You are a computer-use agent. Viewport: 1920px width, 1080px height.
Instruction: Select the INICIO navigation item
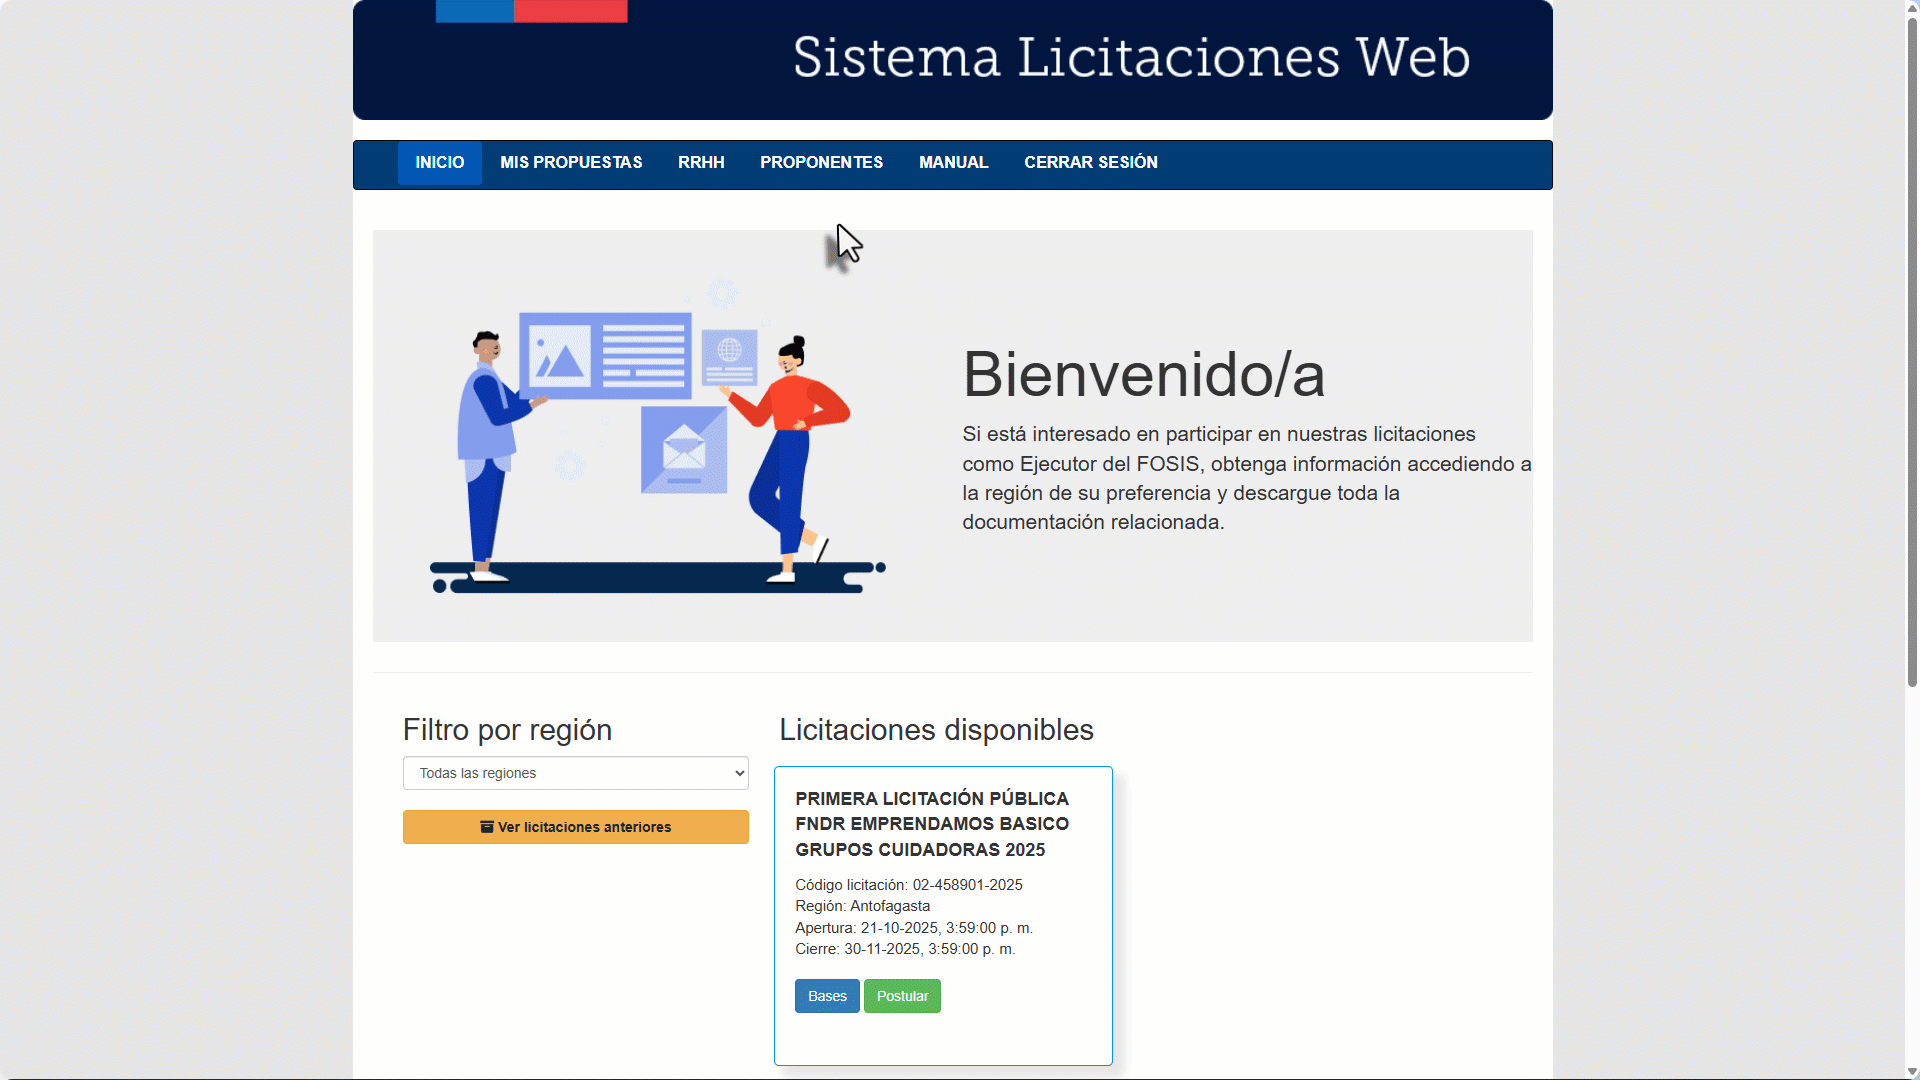click(439, 162)
